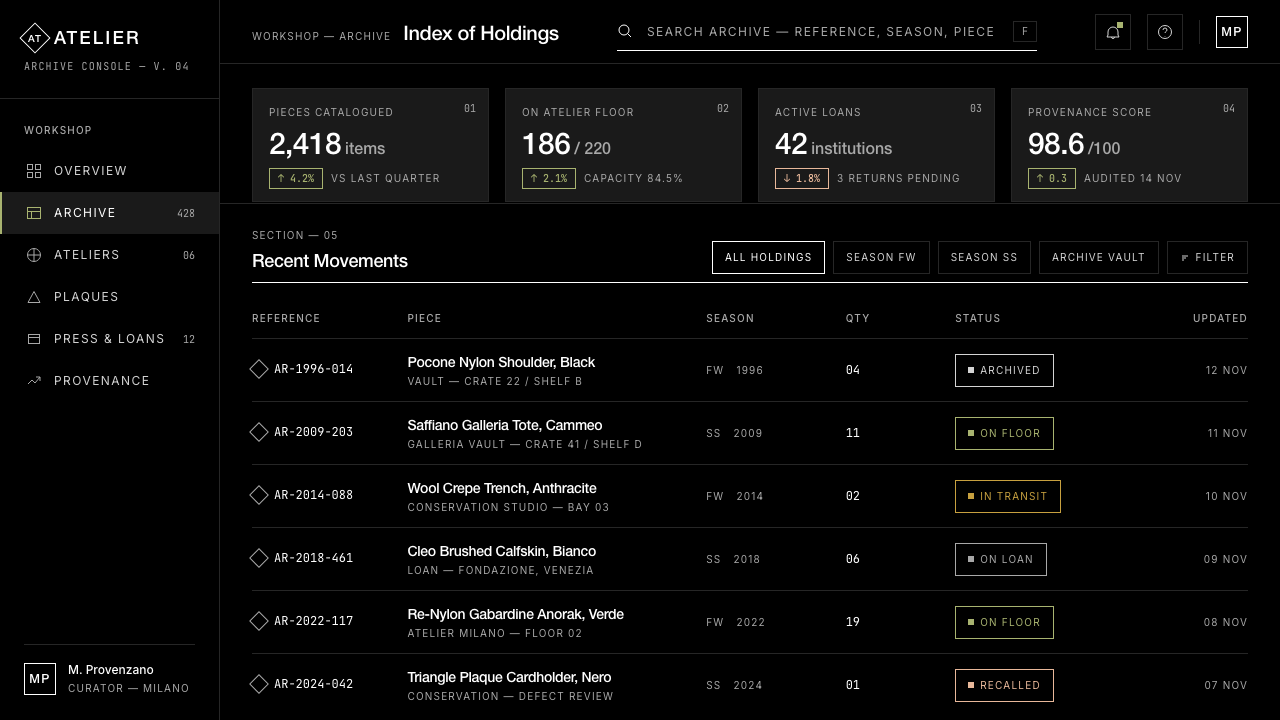Select the Archive Vault tab
Image resolution: width=1280 pixels, height=720 pixels.
pos(1098,257)
